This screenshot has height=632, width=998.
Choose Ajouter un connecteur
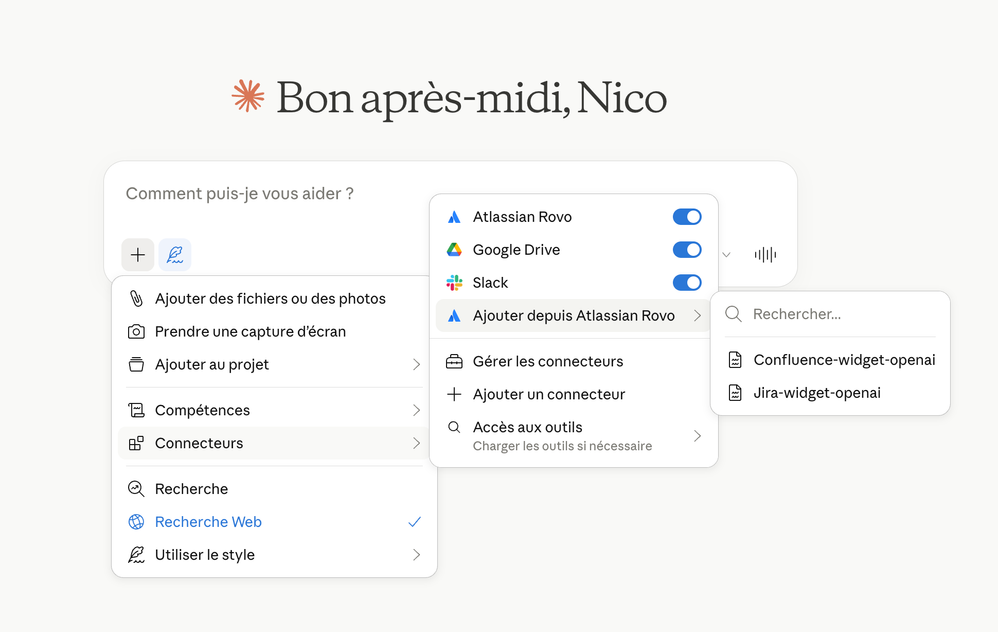click(x=573, y=395)
